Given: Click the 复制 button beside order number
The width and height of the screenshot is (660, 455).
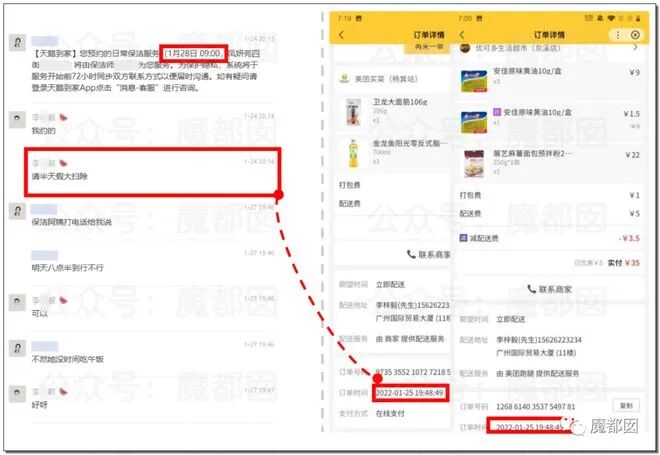Looking at the screenshot, I should [x=626, y=406].
